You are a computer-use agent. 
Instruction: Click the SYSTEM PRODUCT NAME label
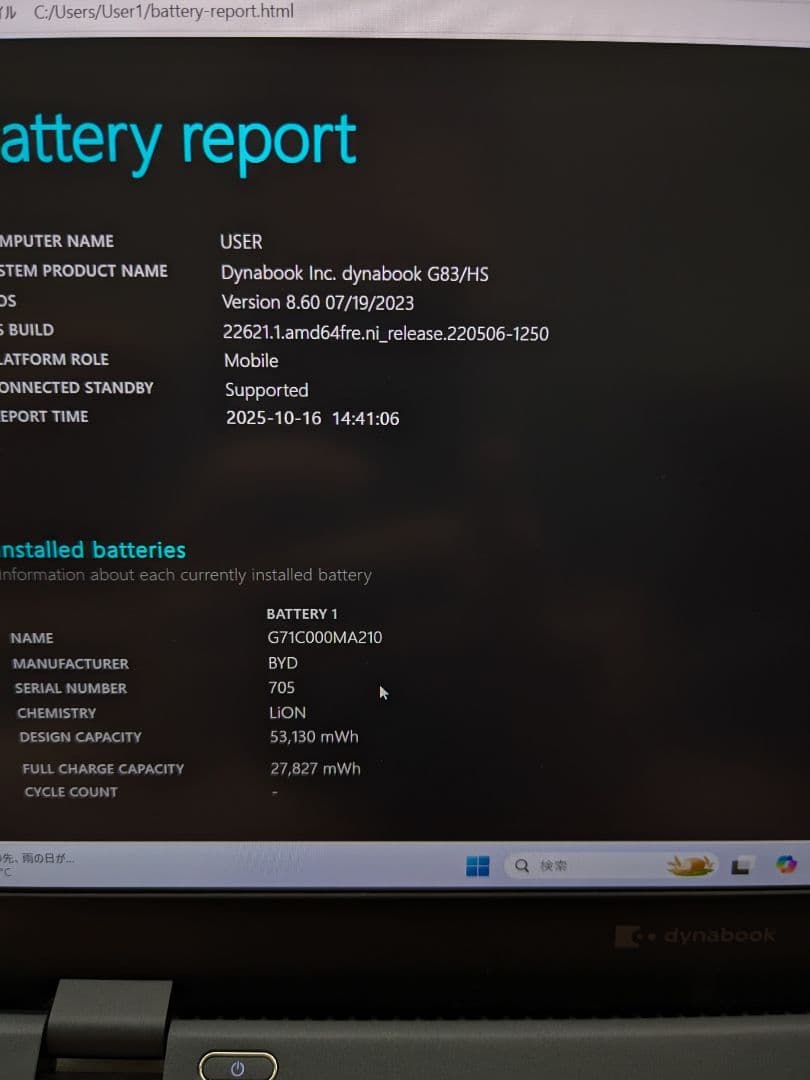[x=84, y=270]
